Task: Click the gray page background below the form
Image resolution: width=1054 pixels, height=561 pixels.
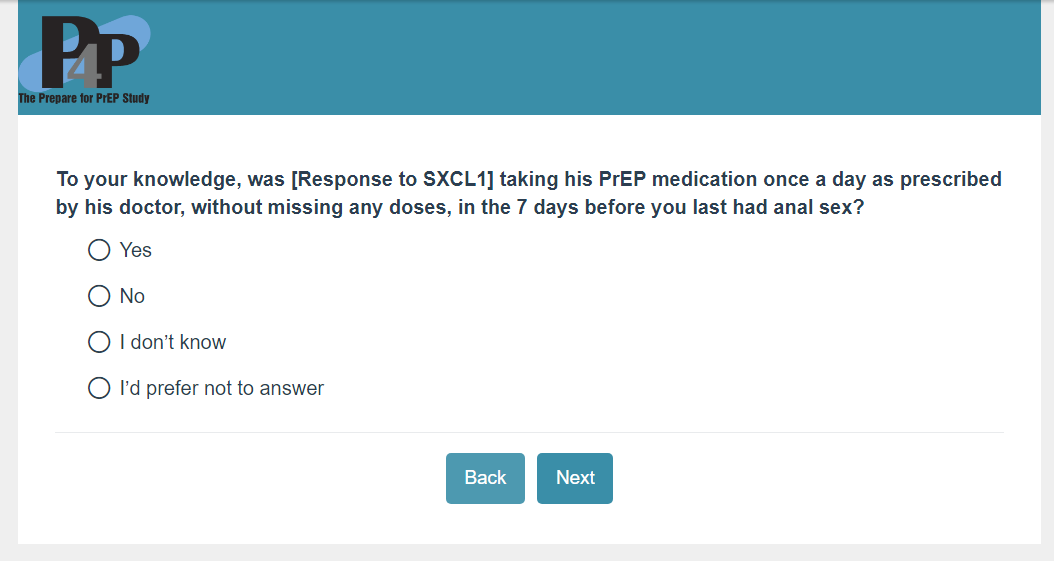Action: tap(527, 553)
